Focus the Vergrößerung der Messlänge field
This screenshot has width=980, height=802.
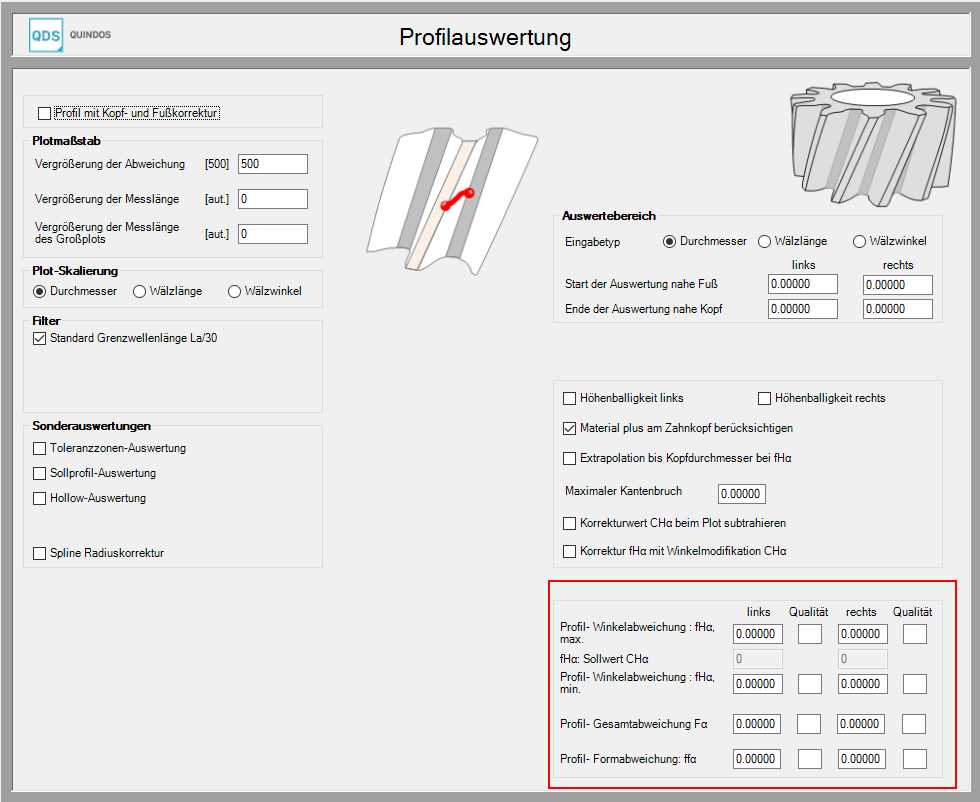273,199
